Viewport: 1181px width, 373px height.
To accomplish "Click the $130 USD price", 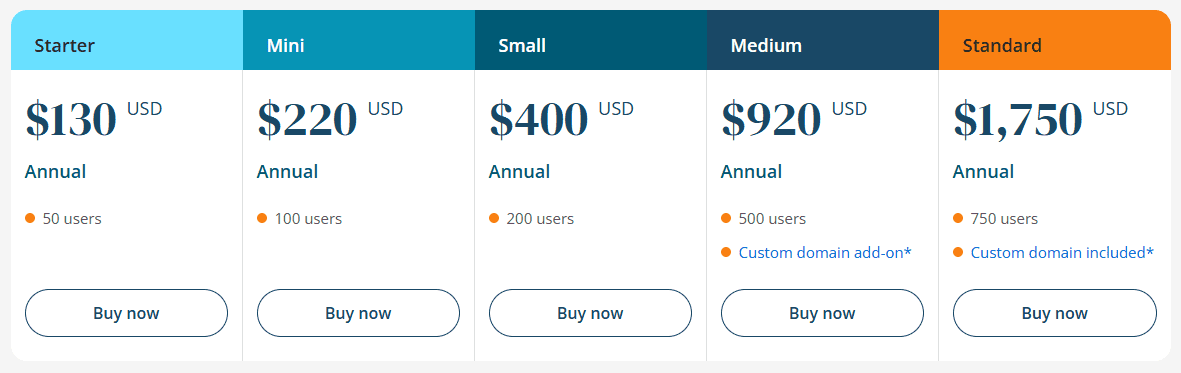I will coord(93,118).
